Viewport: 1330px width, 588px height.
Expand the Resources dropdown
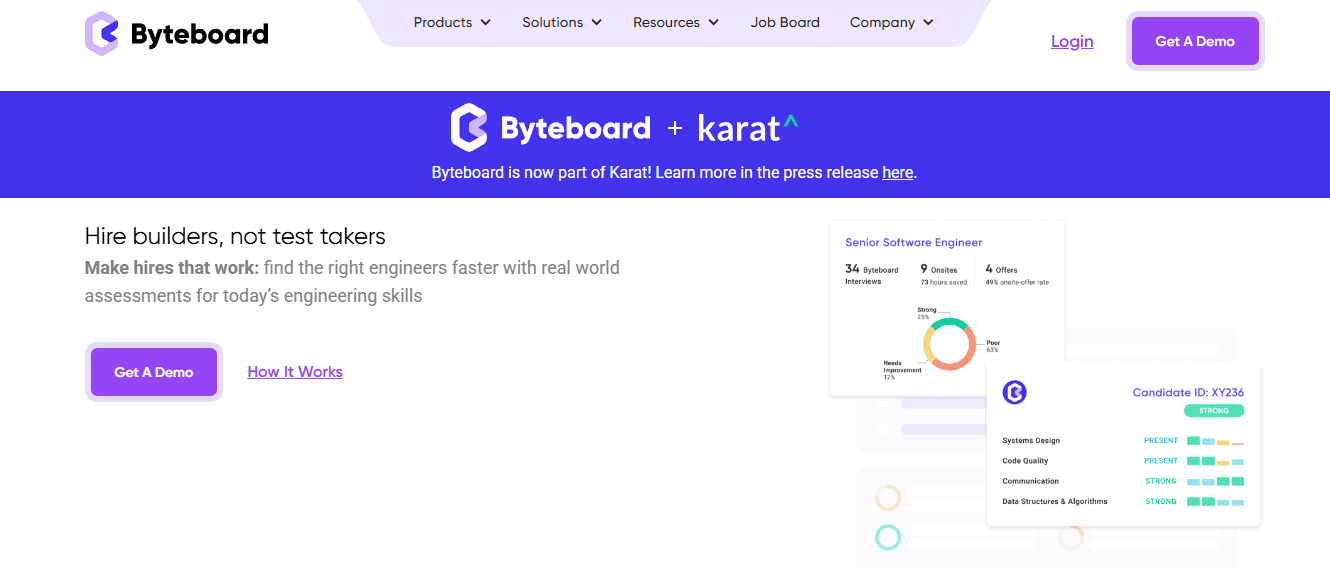pyautogui.click(x=675, y=21)
